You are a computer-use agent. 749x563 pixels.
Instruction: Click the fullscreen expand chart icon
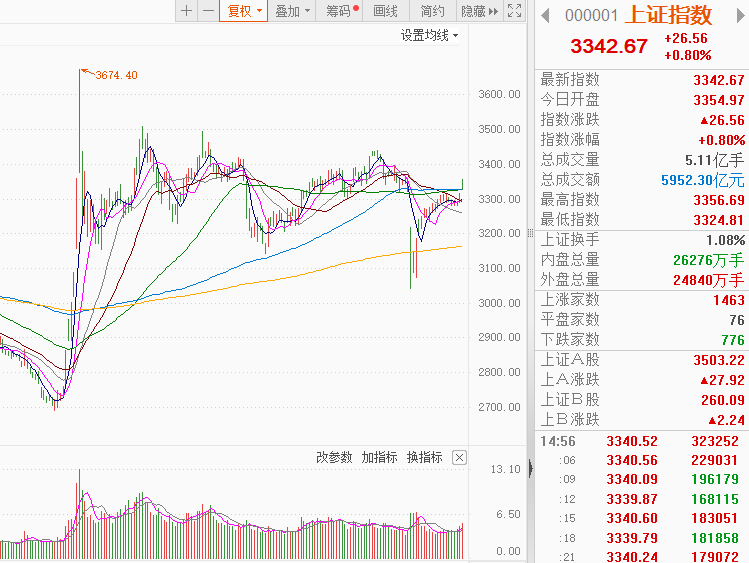tap(514, 11)
